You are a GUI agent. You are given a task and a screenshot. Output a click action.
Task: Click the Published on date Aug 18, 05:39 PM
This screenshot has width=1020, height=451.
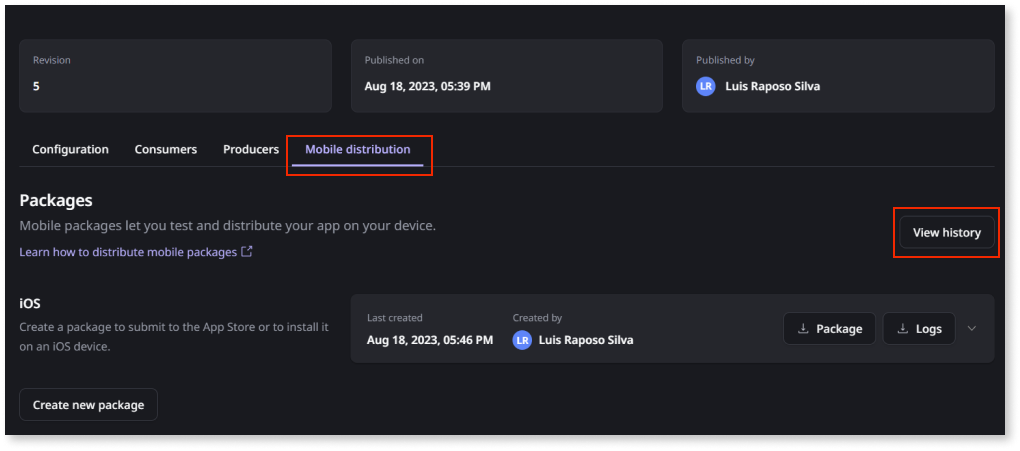coord(427,86)
